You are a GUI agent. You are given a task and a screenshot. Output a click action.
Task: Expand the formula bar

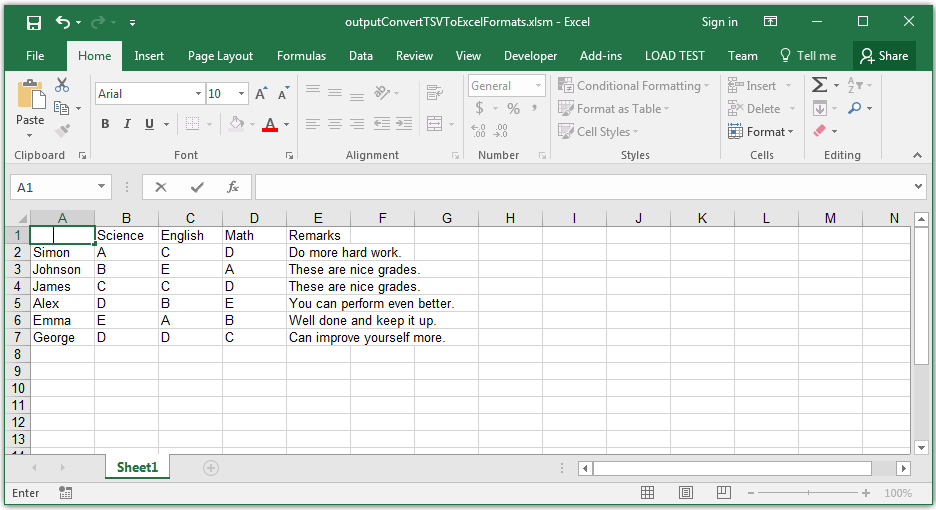(918, 186)
